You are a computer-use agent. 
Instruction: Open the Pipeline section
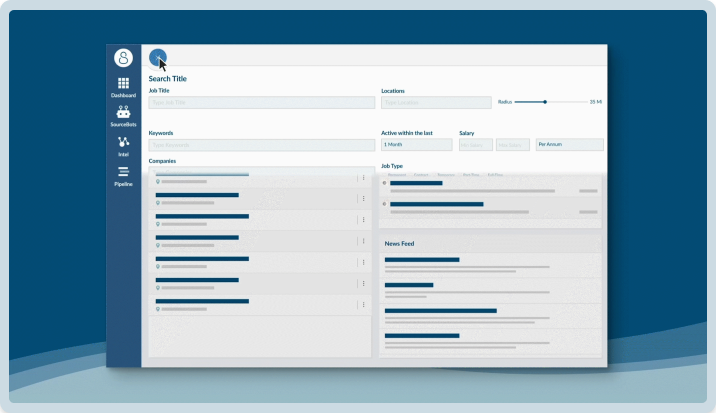123,176
